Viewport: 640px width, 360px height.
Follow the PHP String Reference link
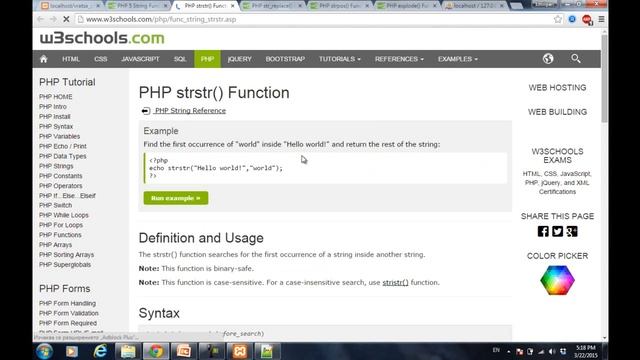(x=190, y=111)
